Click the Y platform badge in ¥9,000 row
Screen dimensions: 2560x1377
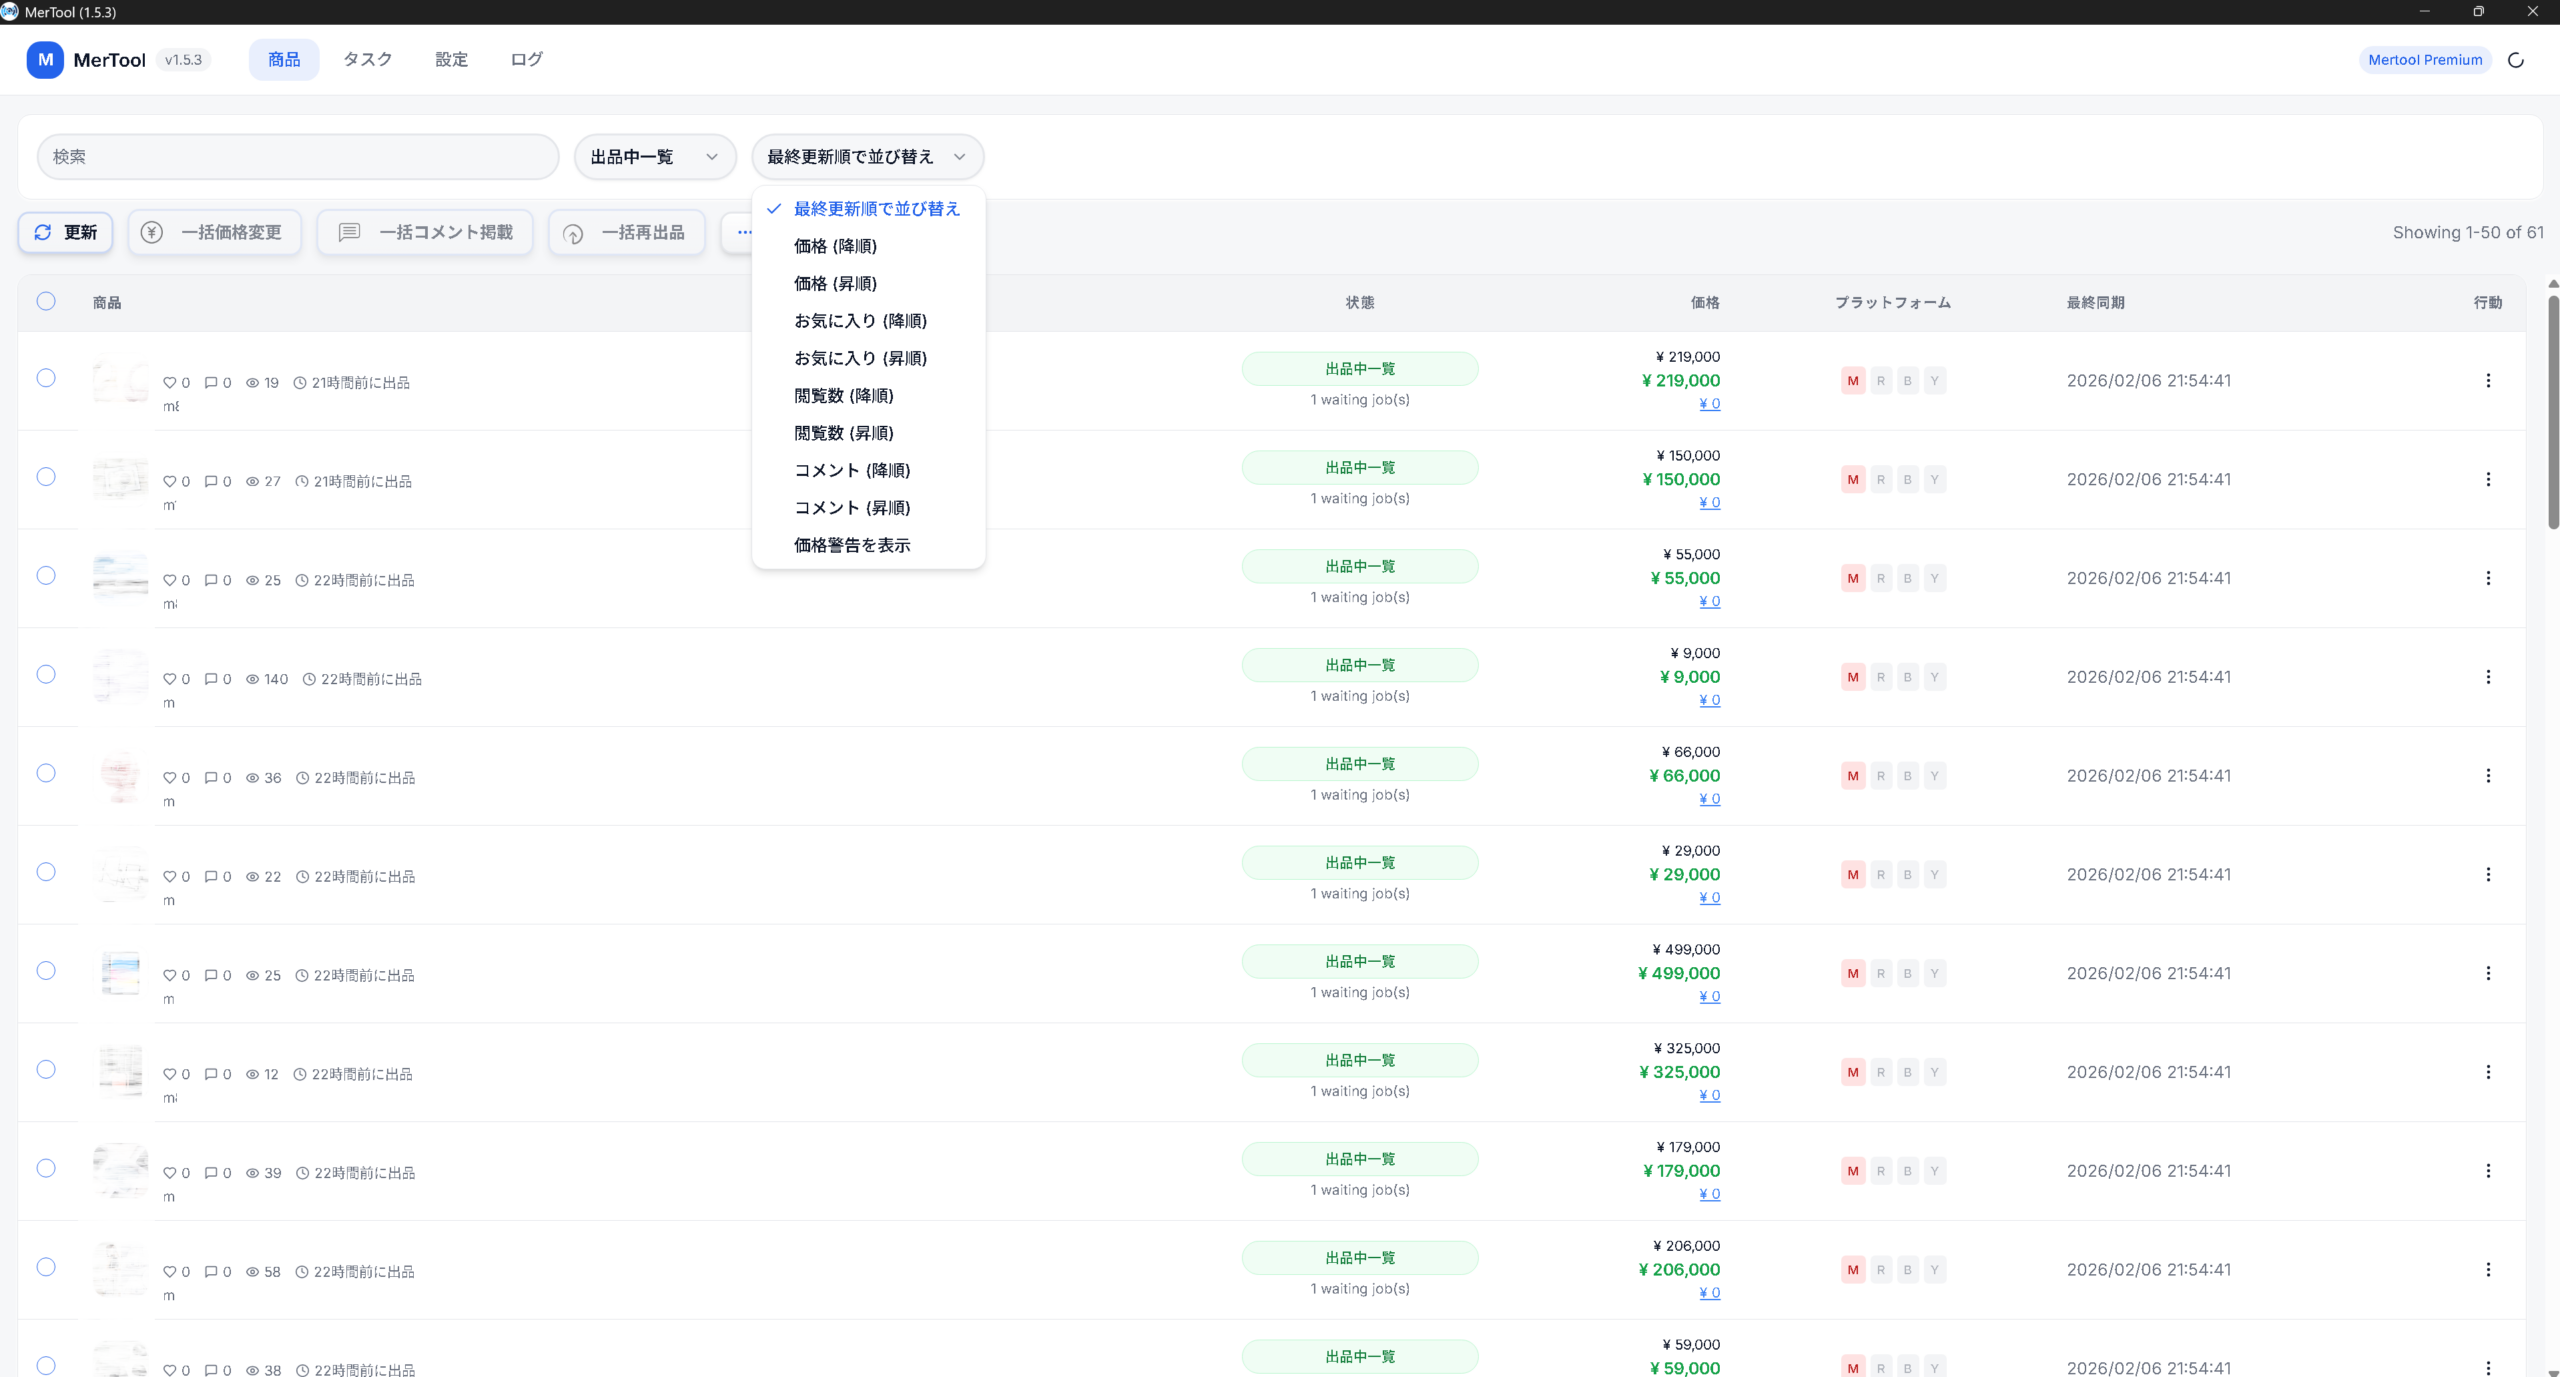(x=1934, y=677)
